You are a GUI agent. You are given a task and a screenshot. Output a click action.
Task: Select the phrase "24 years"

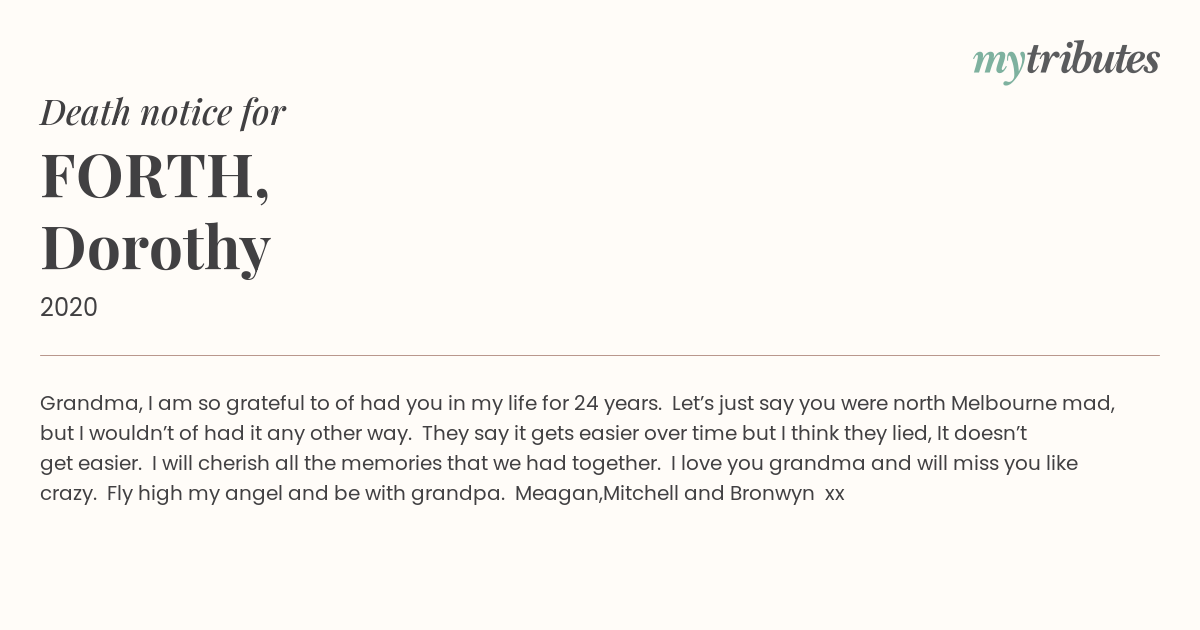tap(616, 404)
